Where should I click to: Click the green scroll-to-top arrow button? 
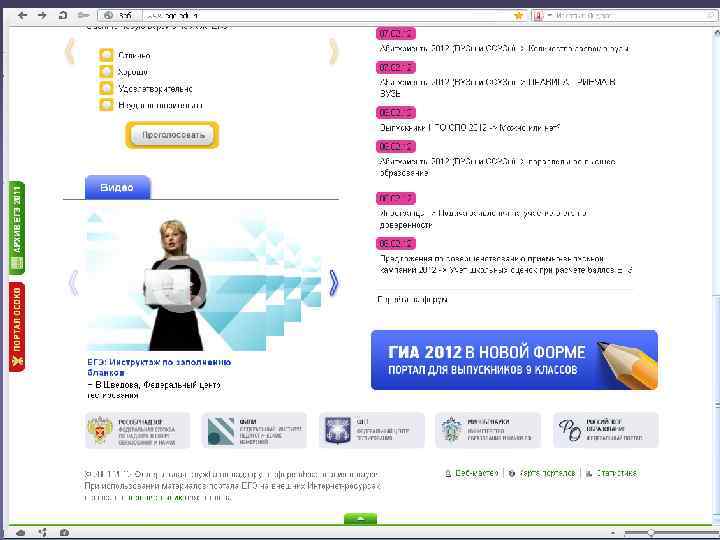point(360,519)
